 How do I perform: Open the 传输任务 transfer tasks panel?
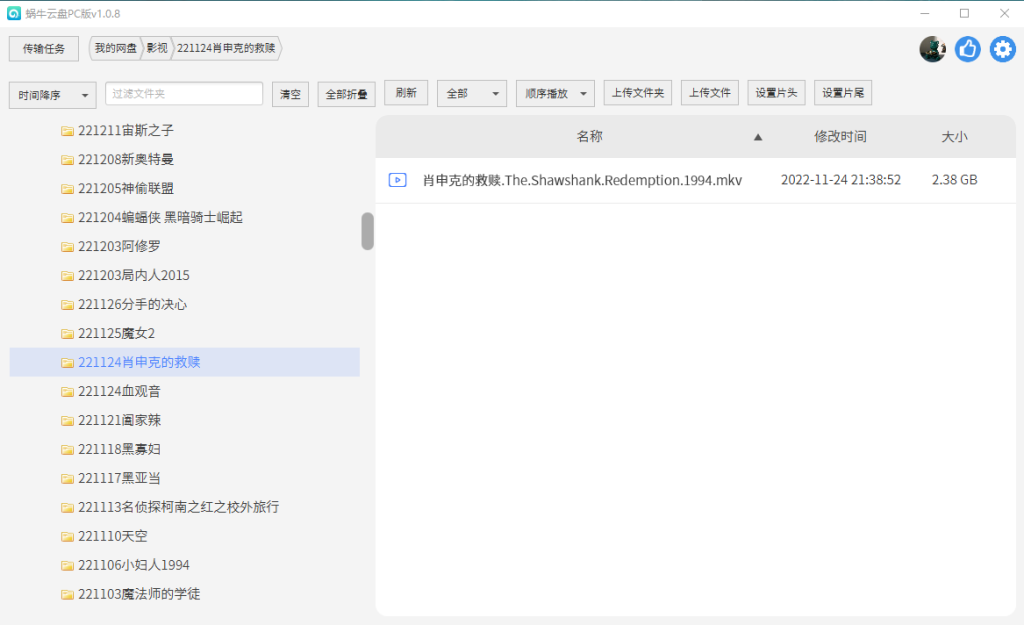(43, 48)
